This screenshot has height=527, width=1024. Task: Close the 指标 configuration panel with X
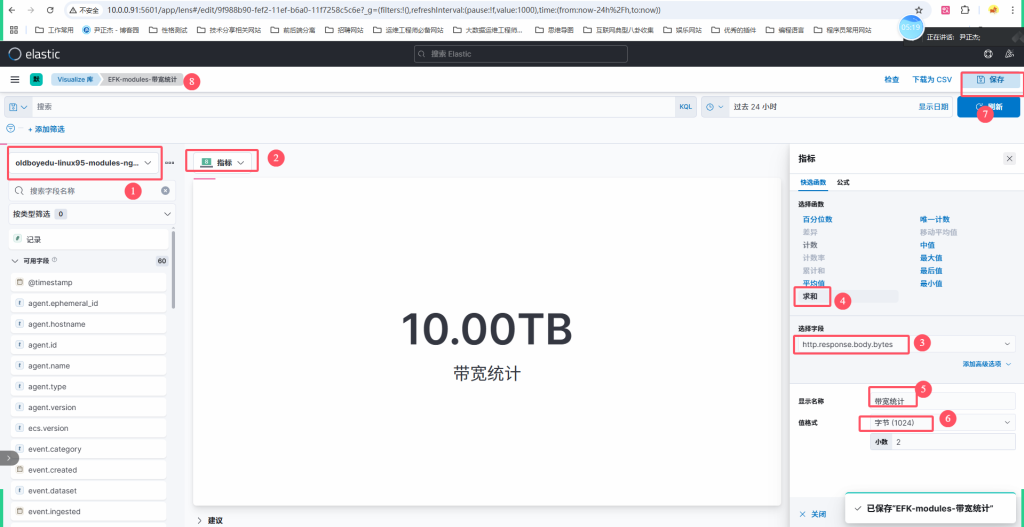tap(1009, 159)
